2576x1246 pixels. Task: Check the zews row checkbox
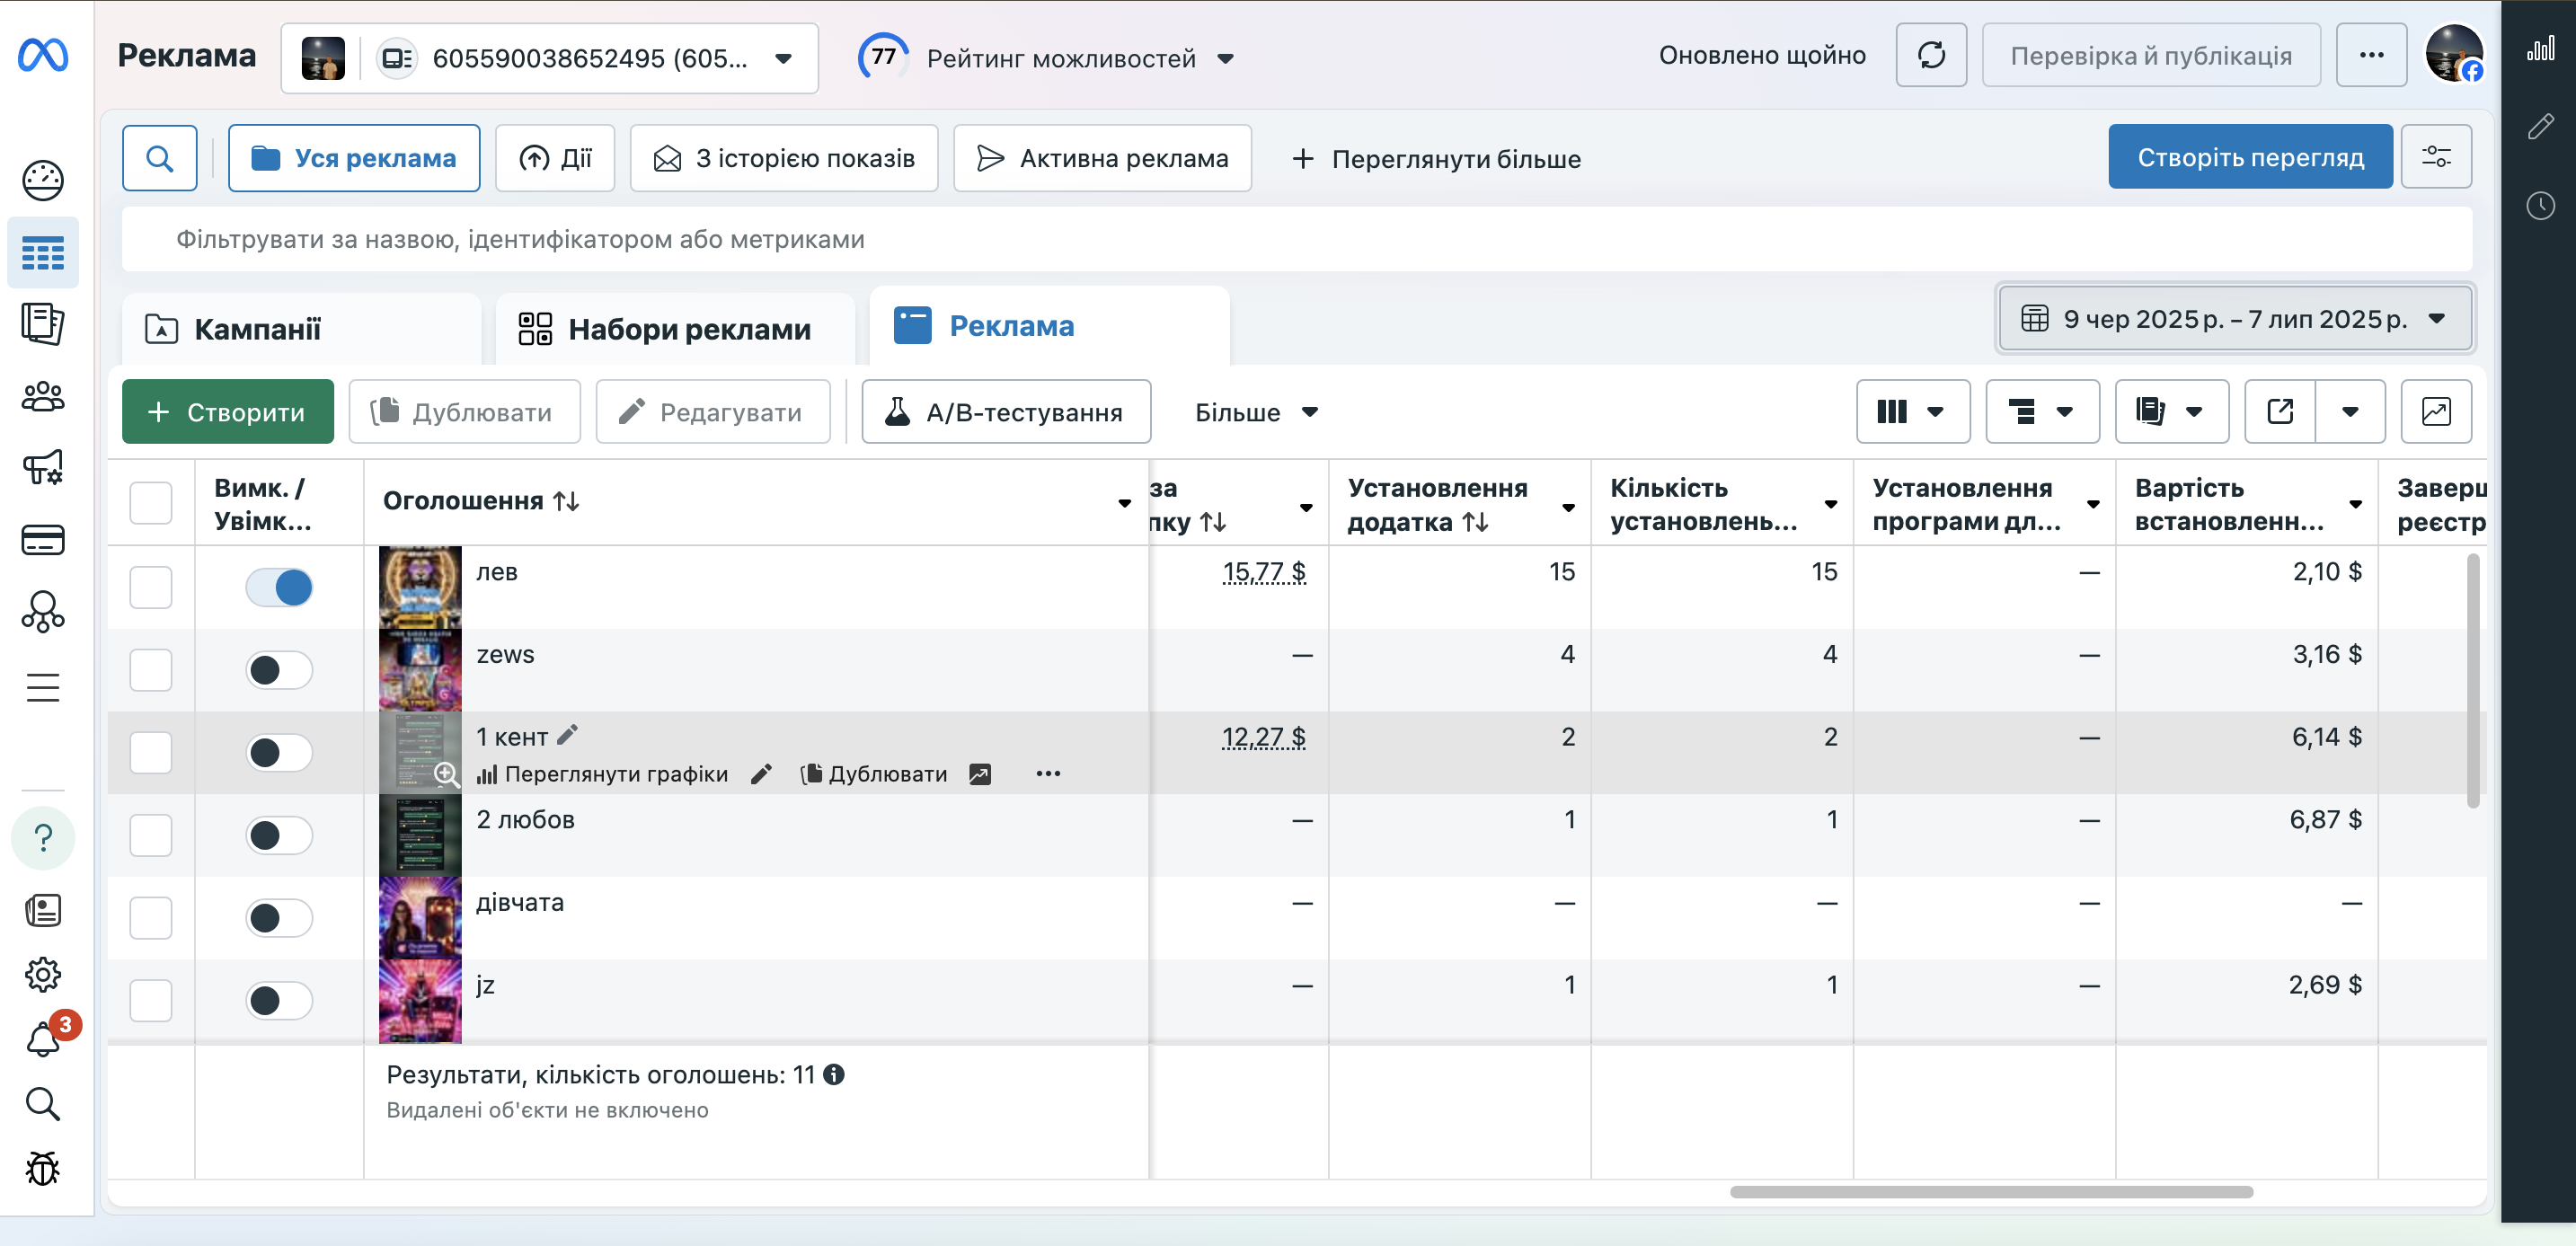(151, 670)
